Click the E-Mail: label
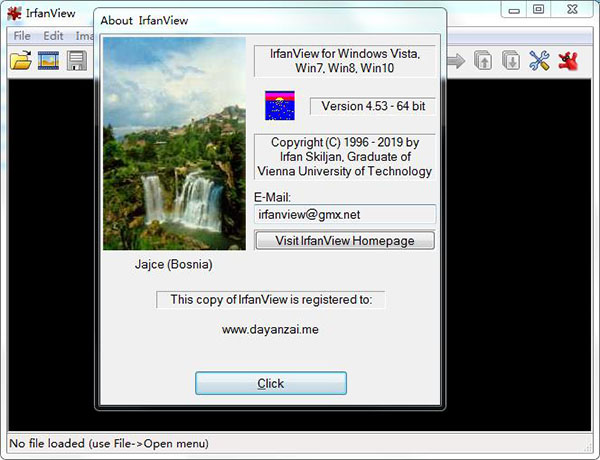The height and width of the screenshot is (460, 600). [x=272, y=197]
